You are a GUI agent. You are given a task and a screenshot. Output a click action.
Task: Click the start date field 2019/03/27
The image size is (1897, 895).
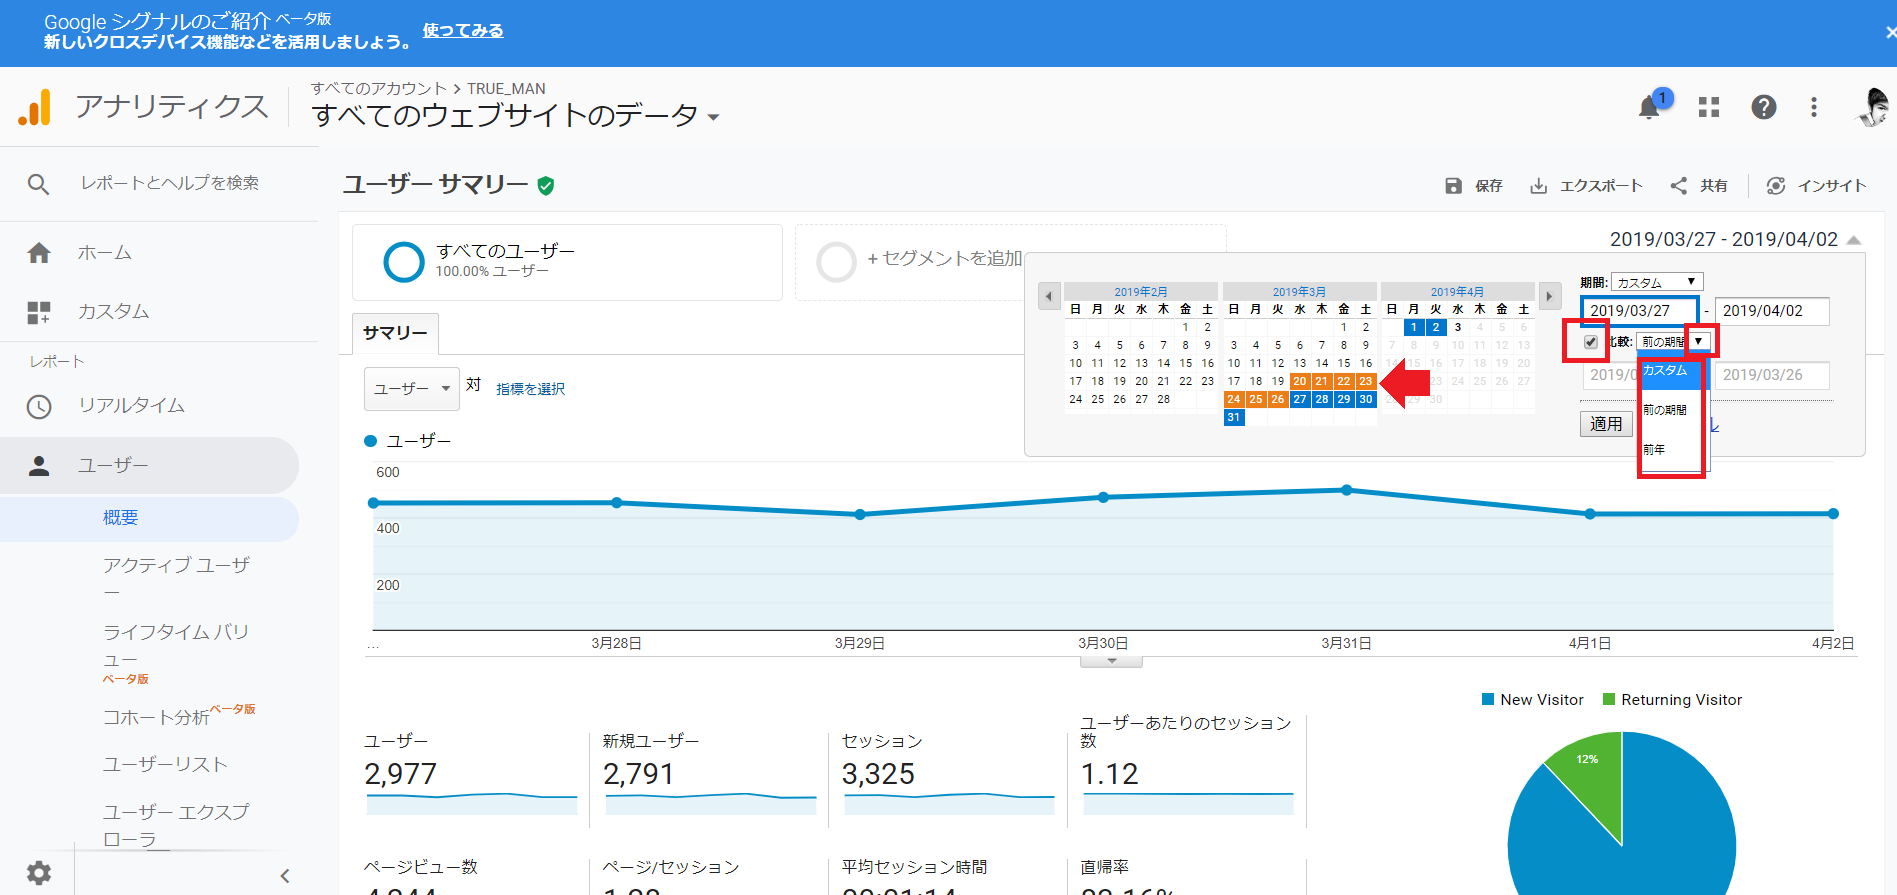click(1638, 311)
